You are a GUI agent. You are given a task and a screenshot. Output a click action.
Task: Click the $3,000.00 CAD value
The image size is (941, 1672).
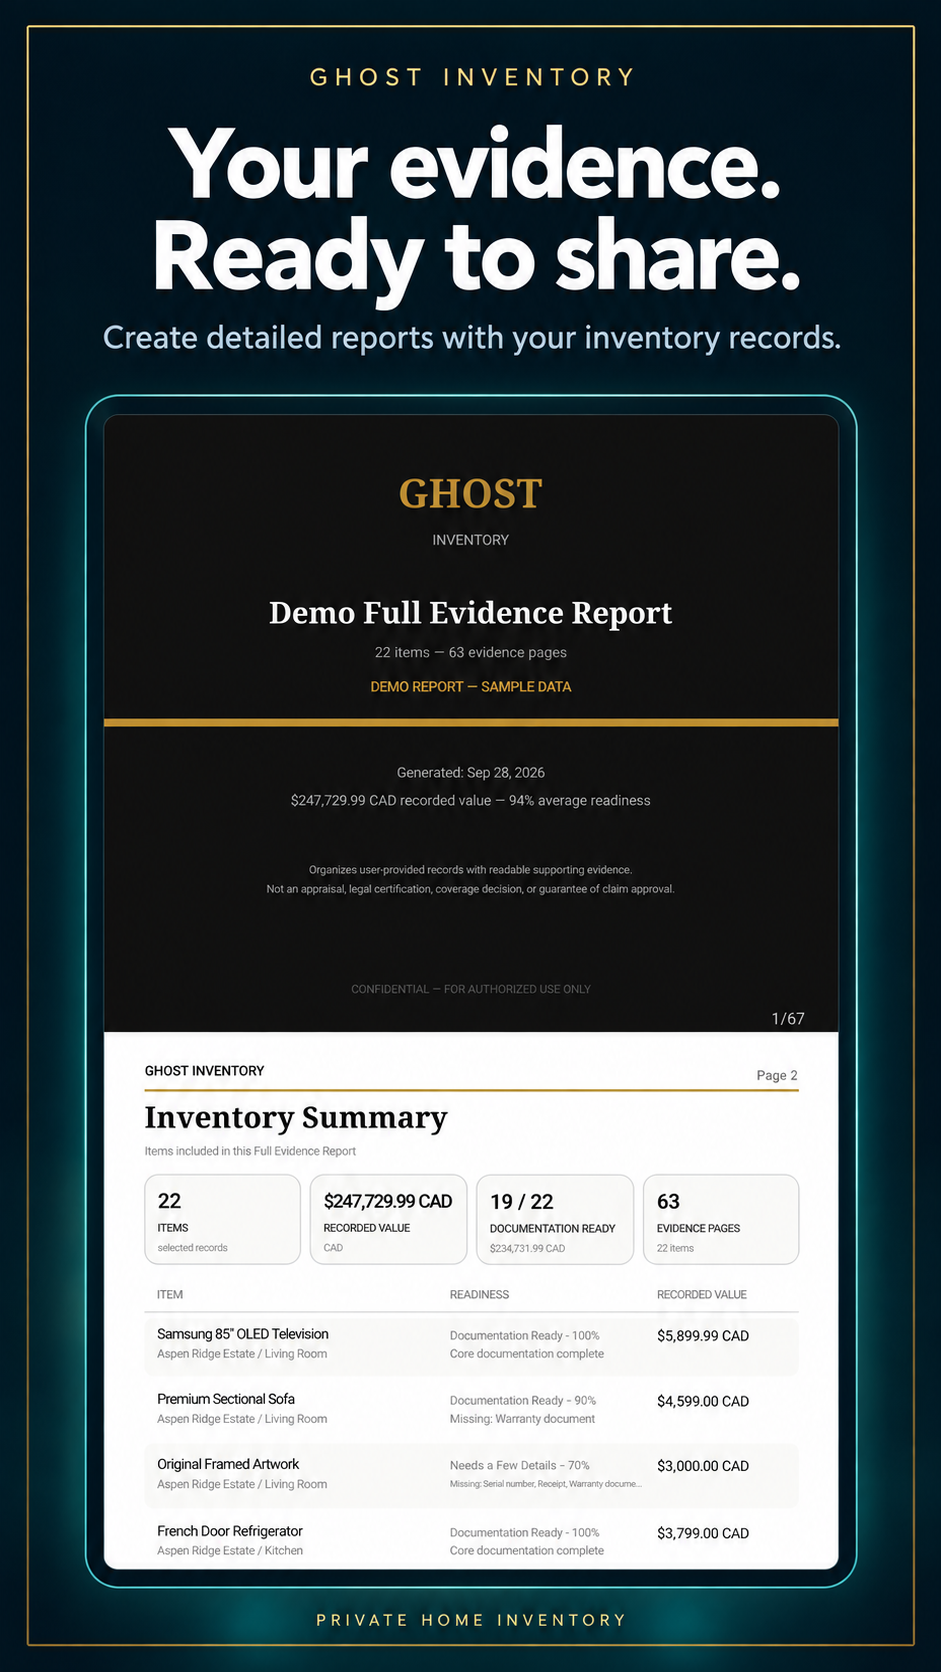click(x=703, y=1466)
